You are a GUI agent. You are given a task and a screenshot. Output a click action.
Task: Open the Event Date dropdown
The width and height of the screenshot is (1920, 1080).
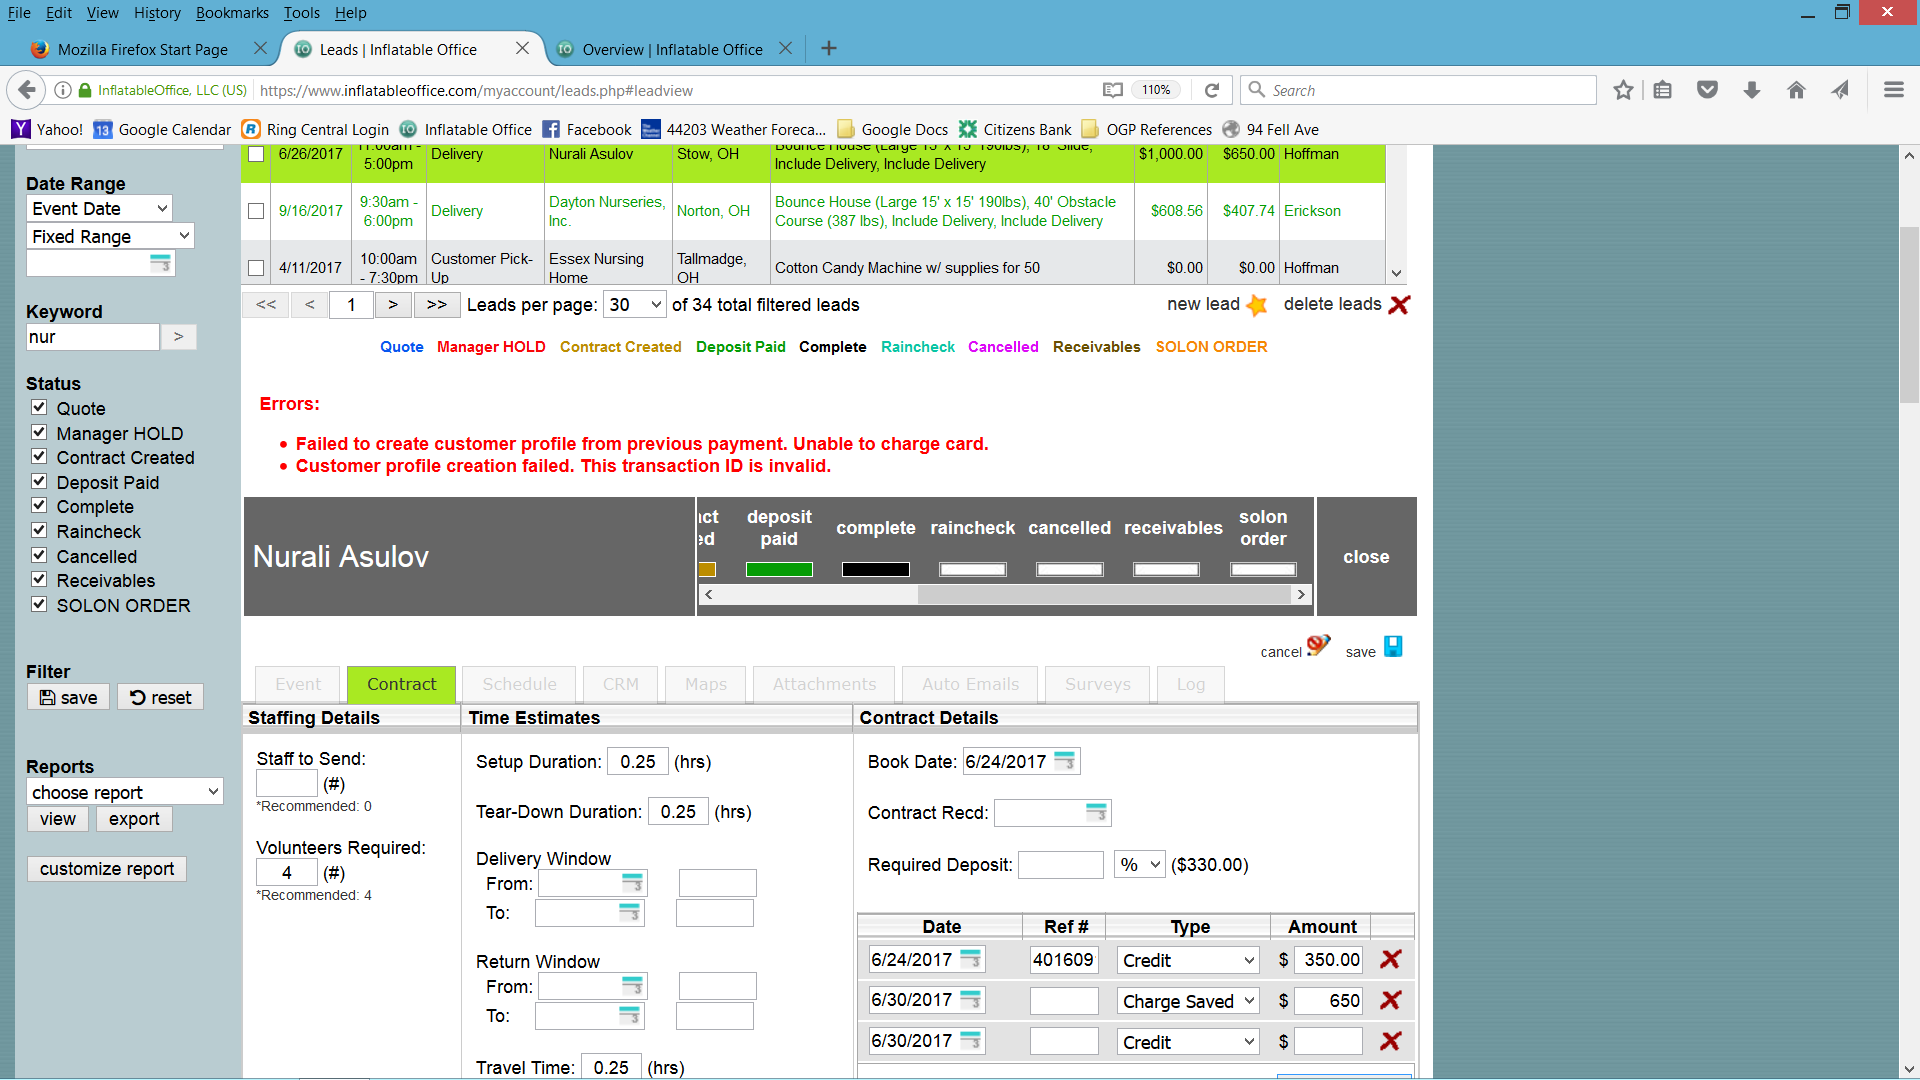coord(99,209)
